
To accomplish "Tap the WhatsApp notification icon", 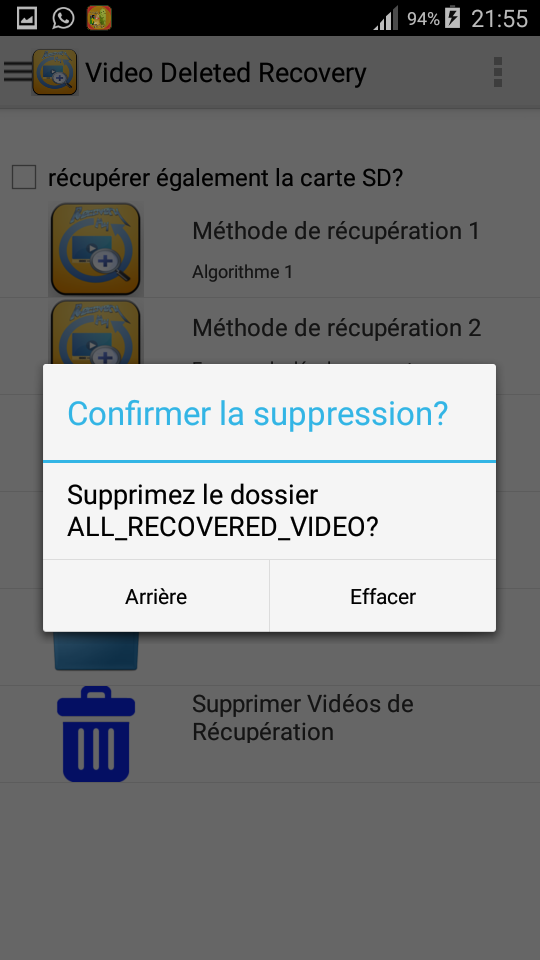I will (x=63, y=18).
